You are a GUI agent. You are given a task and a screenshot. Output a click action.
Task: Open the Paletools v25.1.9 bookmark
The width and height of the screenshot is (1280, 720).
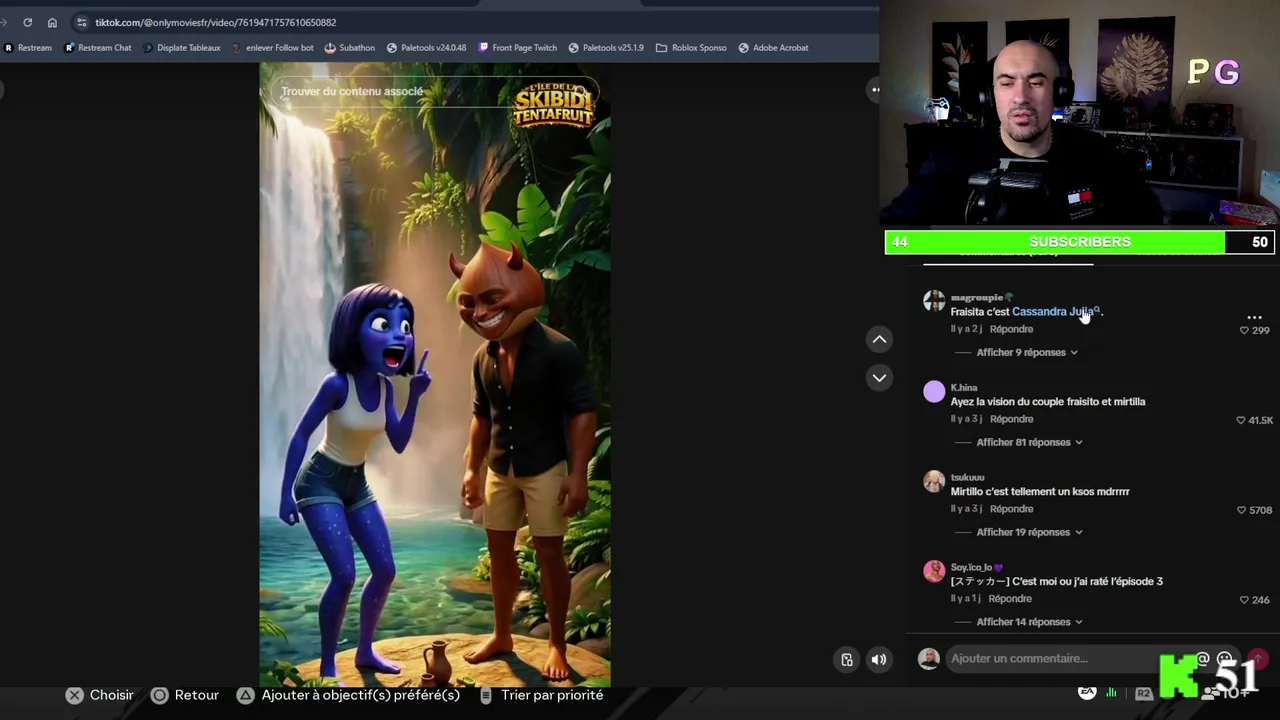pyautogui.click(x=606, y=47)
